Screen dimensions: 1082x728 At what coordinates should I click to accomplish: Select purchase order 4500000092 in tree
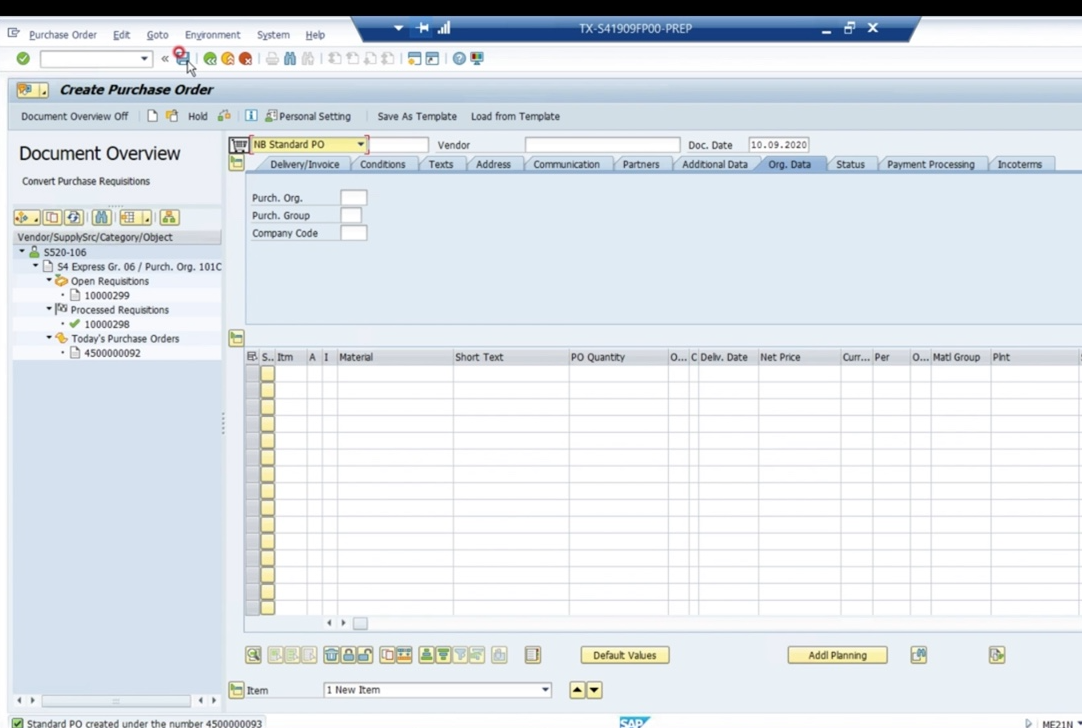coord(112,353)
